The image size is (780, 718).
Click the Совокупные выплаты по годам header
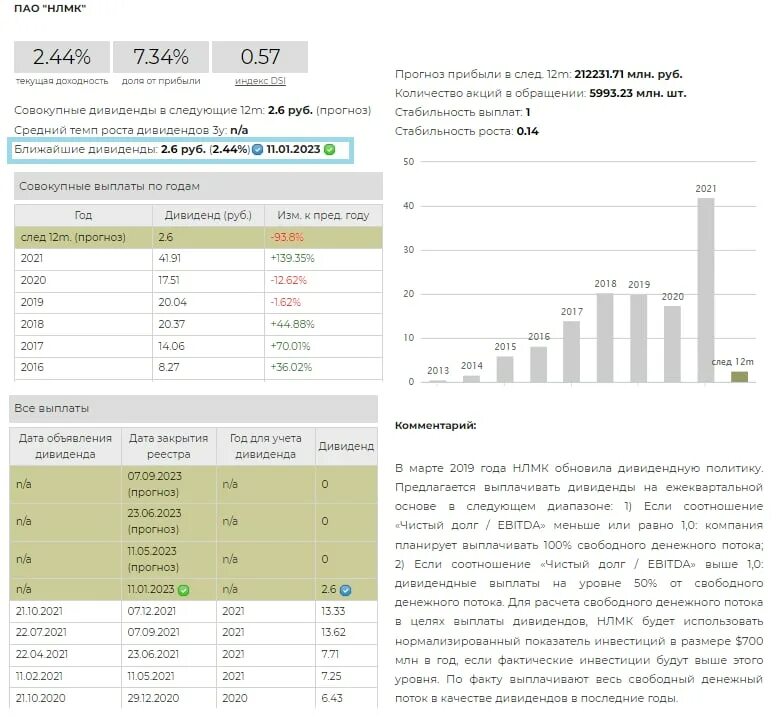(x=198, y=186)
